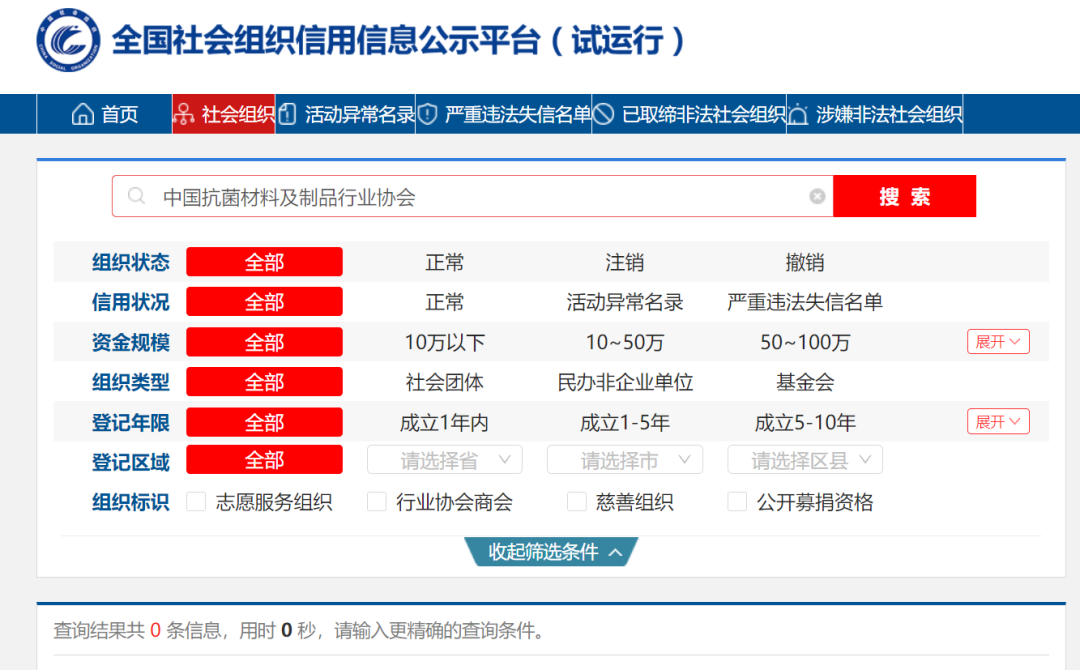The image size is (1080, 670).
Task: Click the platform logo icon
Action: 68,40
